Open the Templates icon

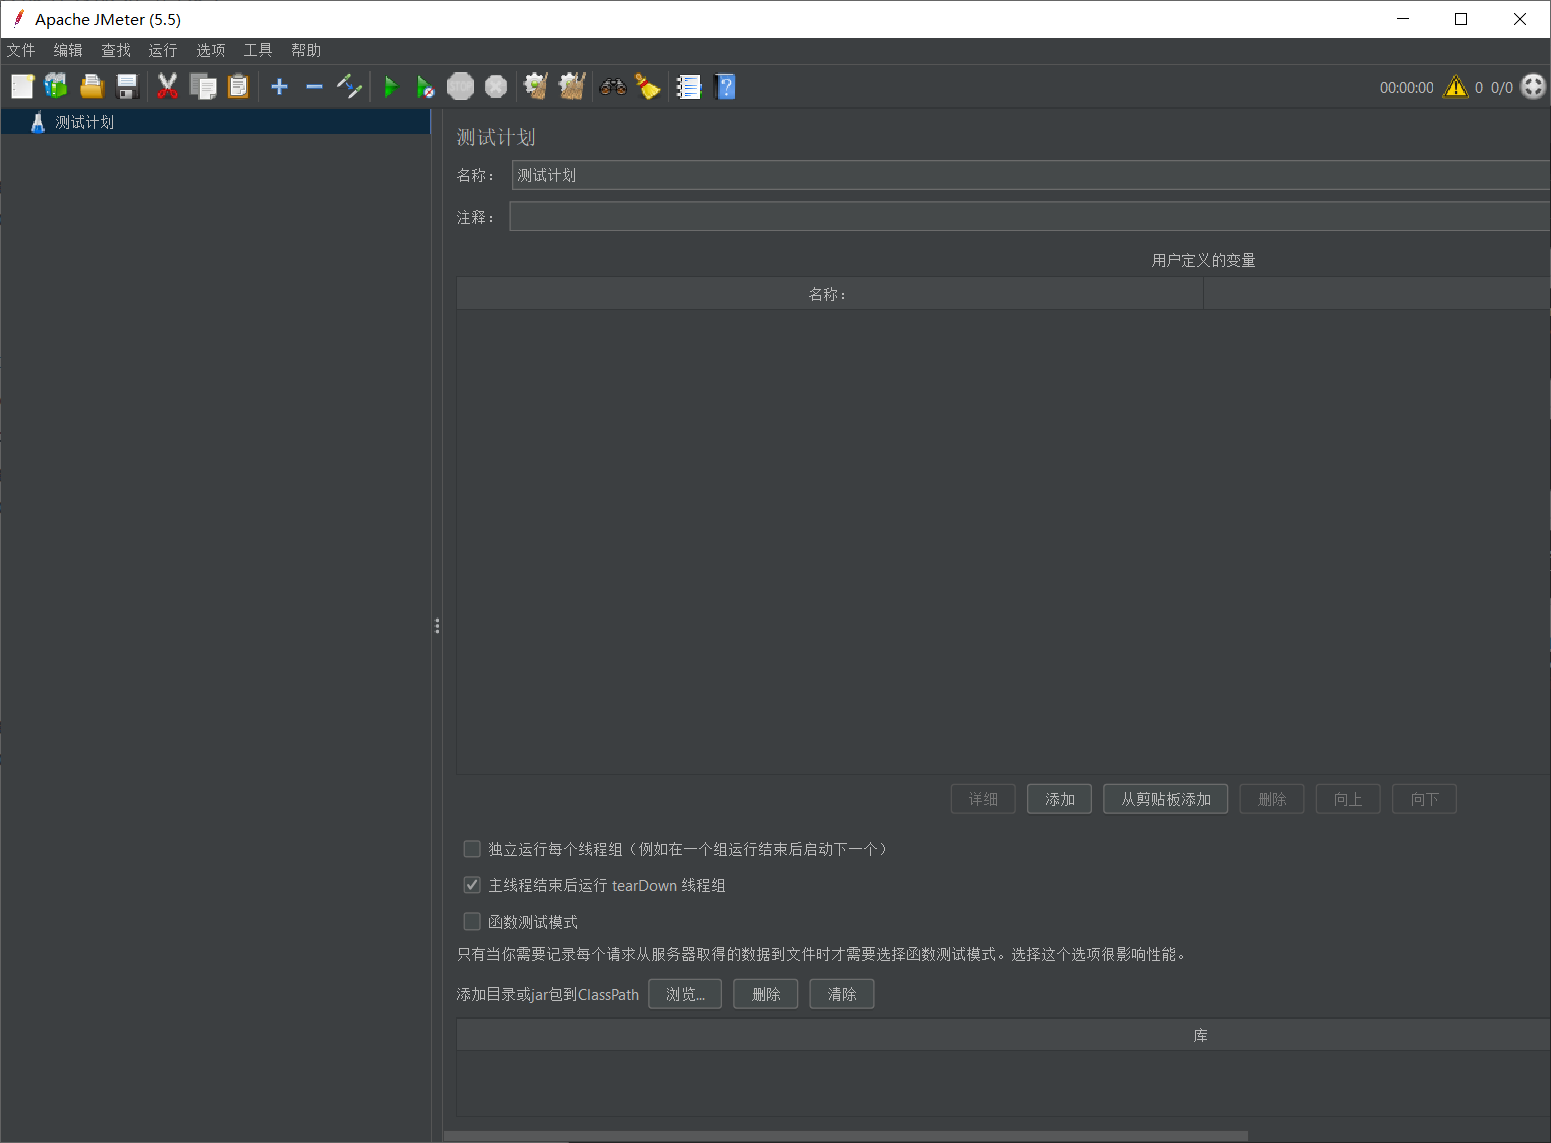point(56,87)
